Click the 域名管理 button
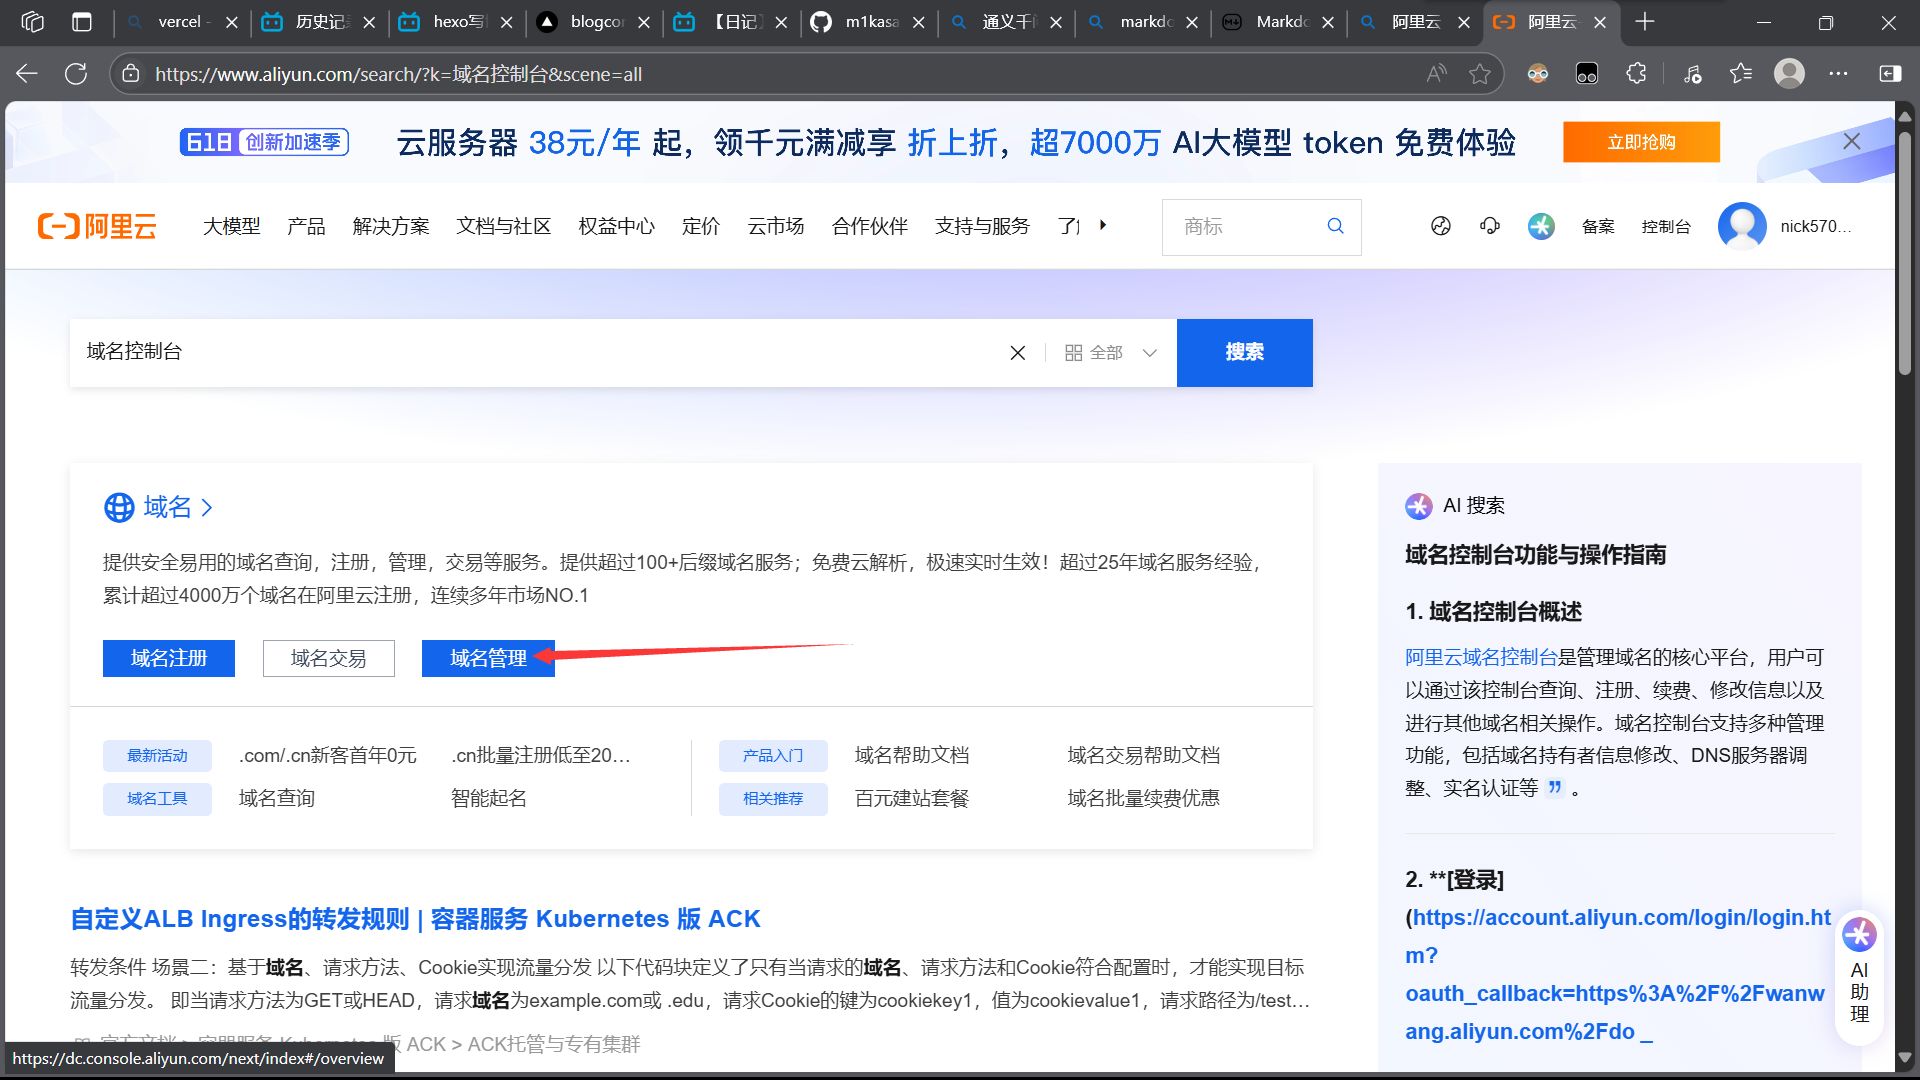This screenshot has height=1080, width=1920. click(x=488, y=658)
